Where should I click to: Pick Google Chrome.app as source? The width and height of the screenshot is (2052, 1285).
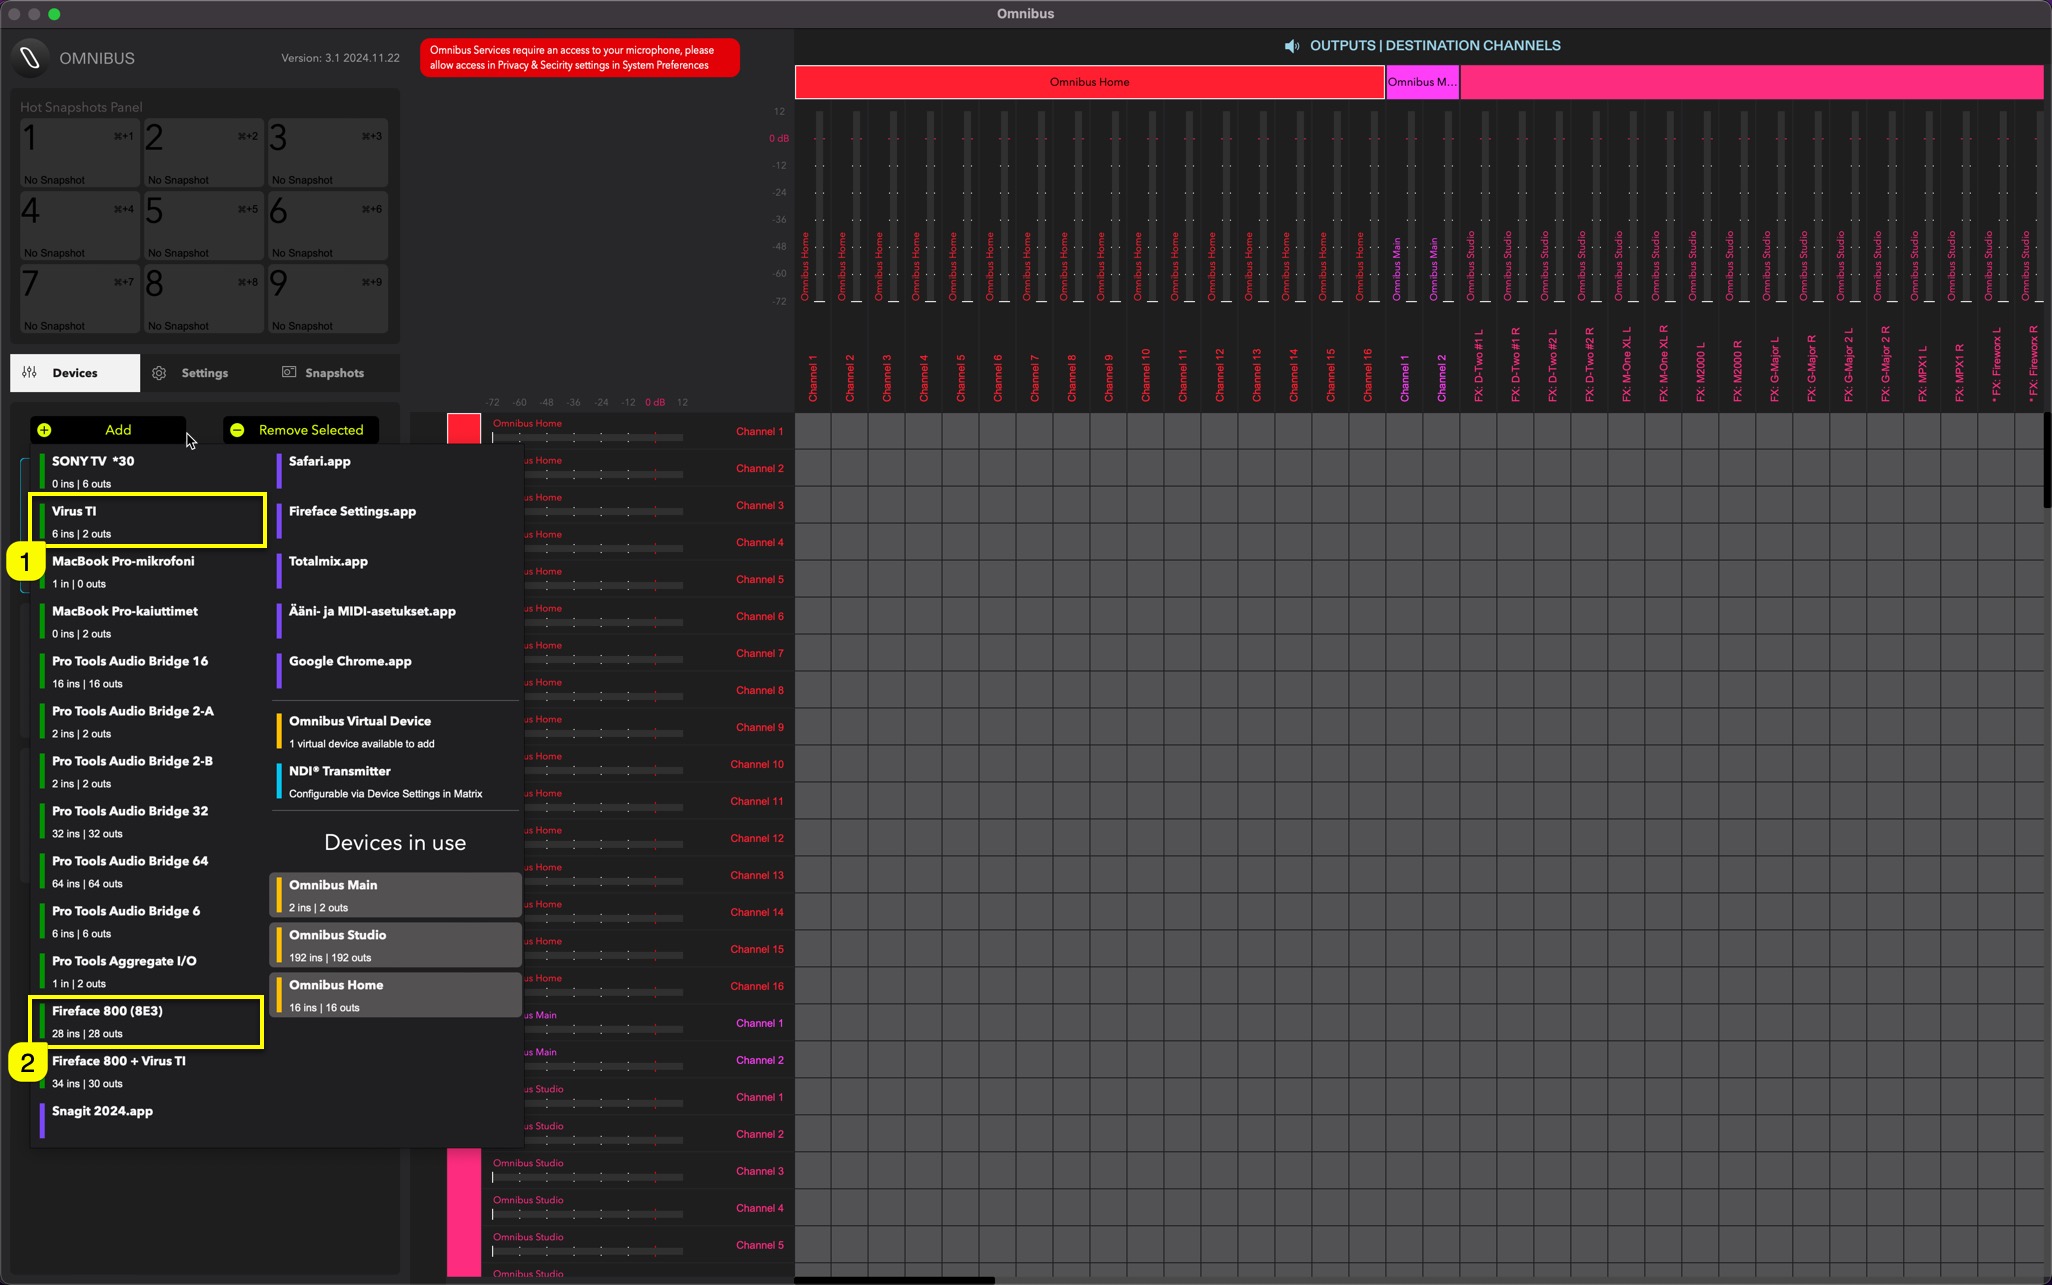(x=350, y=662)
